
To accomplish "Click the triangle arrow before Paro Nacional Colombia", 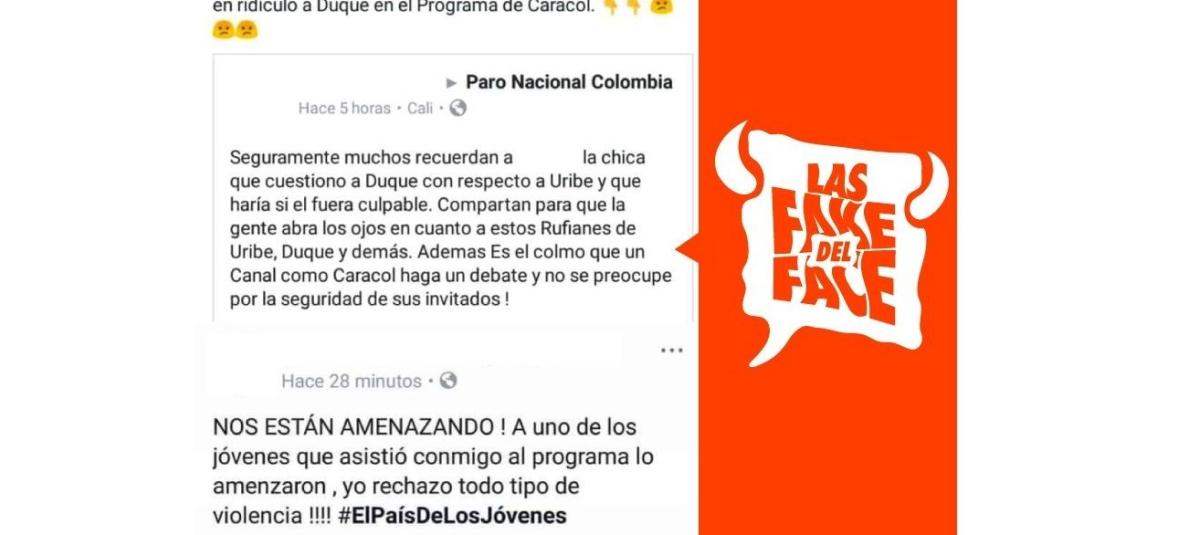I will pos(452,83).
